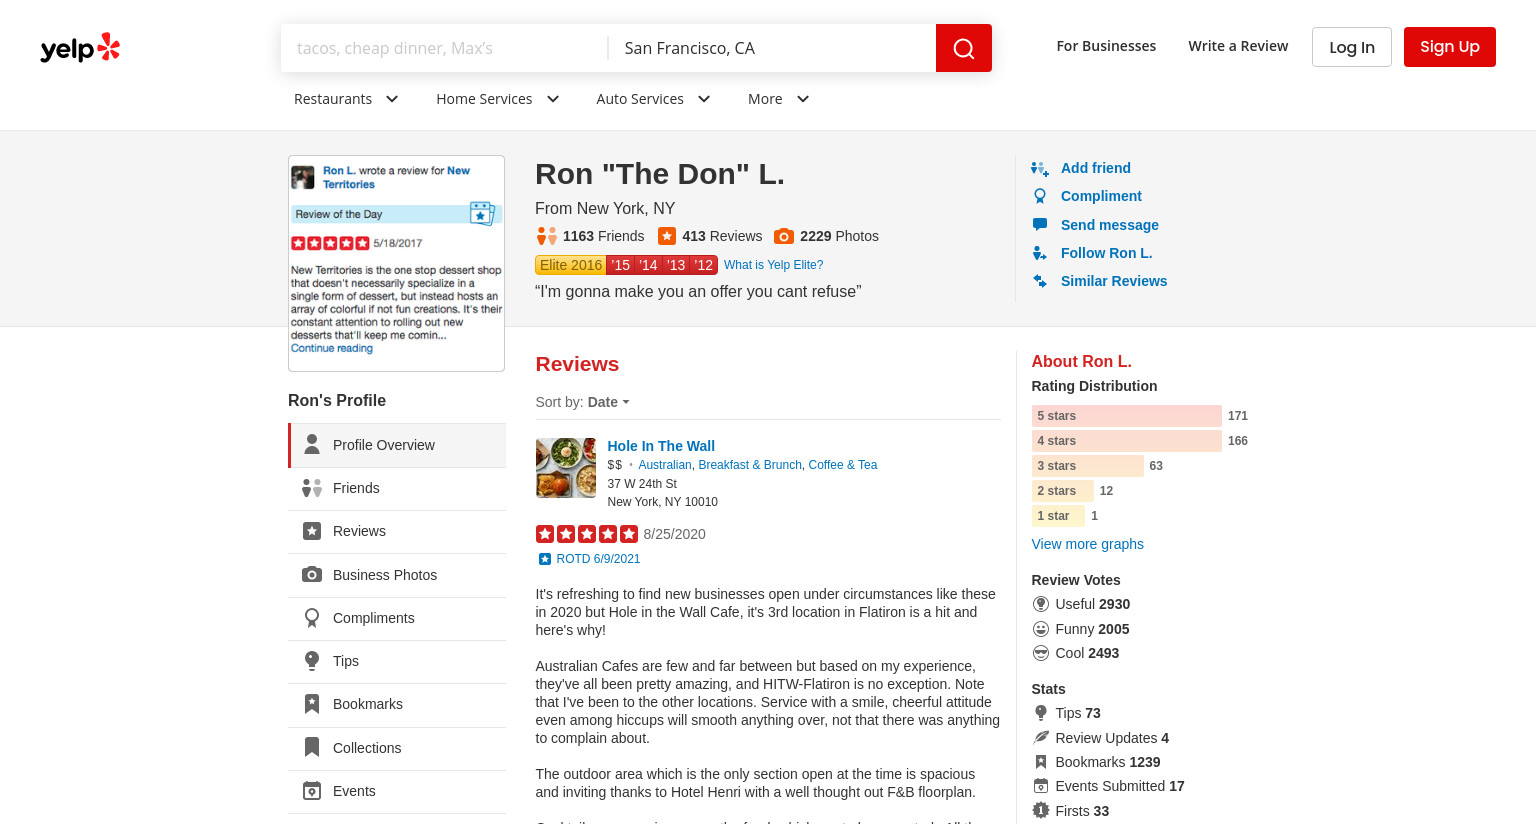This screenshot has width=1536, height=824.
Task: Click the Tips lightbulb sidebar icon
Action: pyautogui.click(x=312, y=661)
